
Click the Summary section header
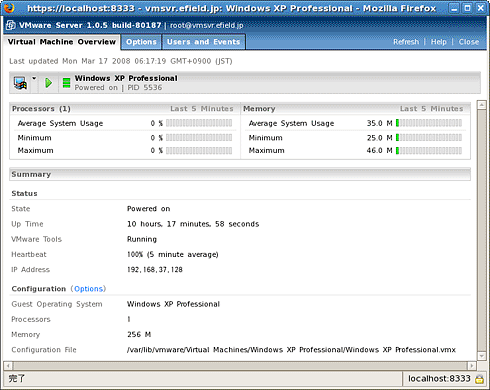tap(240, 174)
